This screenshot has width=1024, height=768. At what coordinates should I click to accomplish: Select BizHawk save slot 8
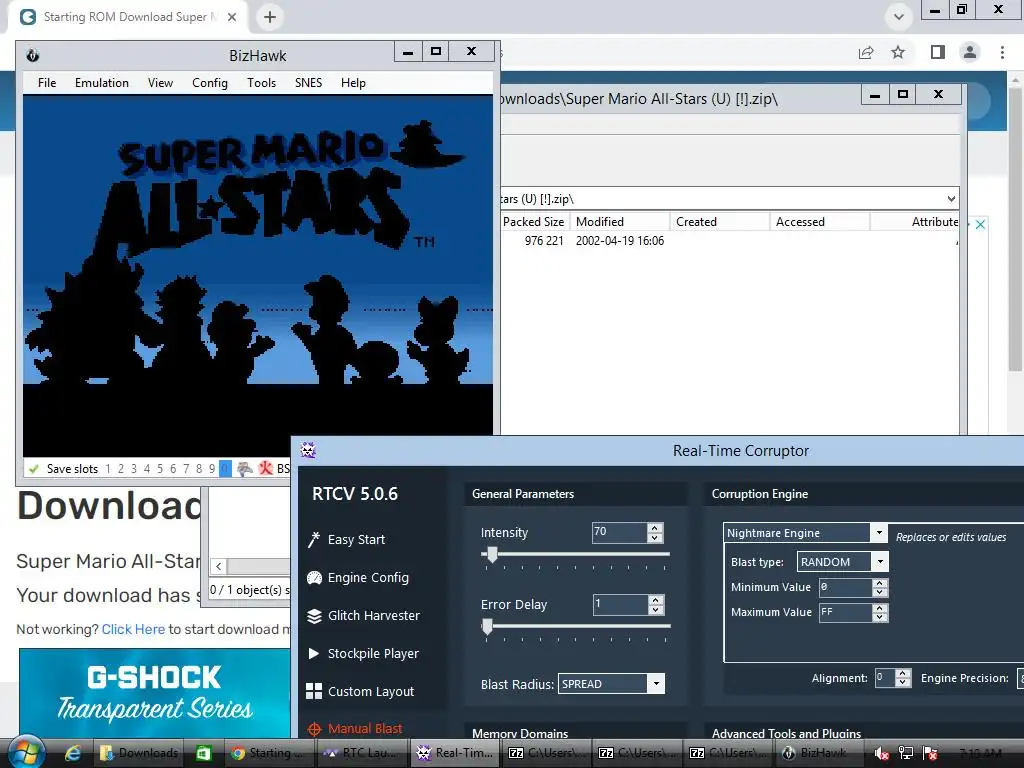pyautogui.click(x=199, y=468)
